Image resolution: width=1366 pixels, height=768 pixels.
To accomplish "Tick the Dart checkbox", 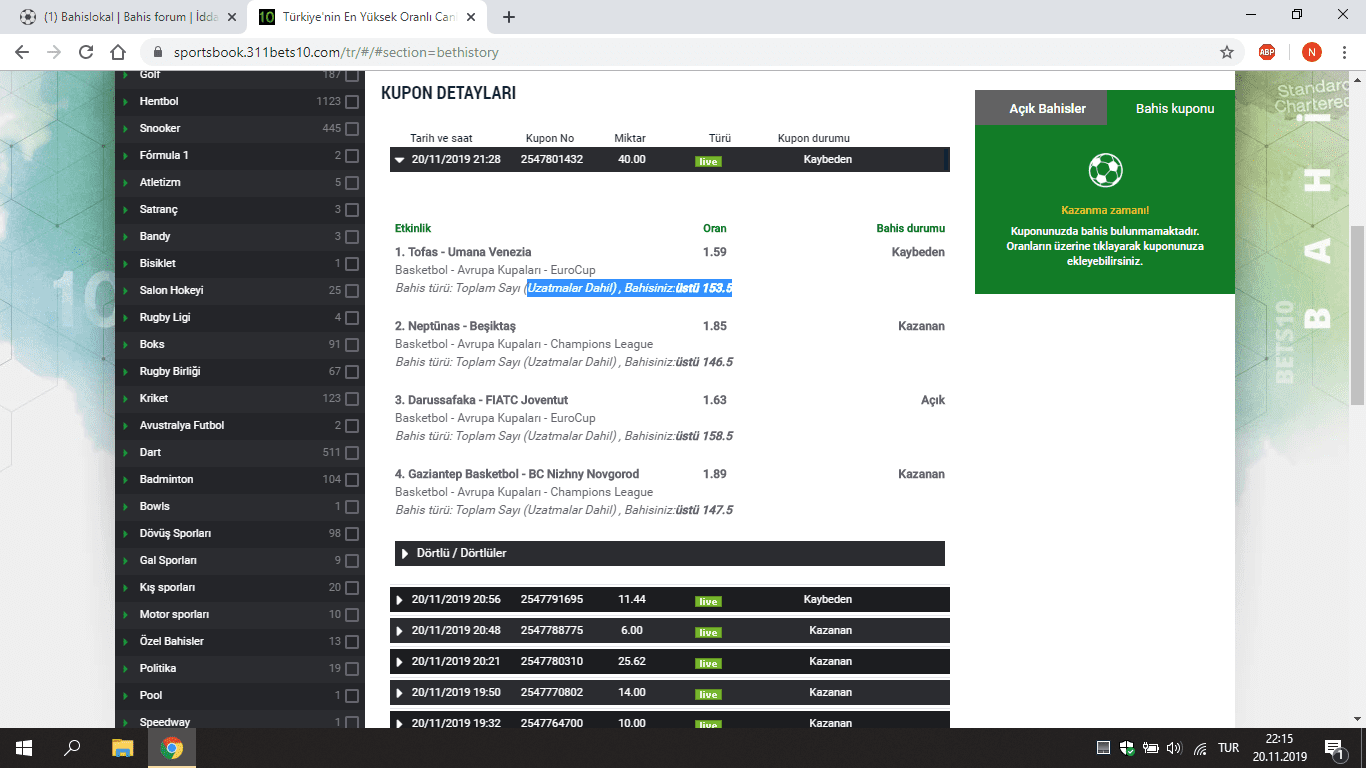I will [x=352, y=453].
